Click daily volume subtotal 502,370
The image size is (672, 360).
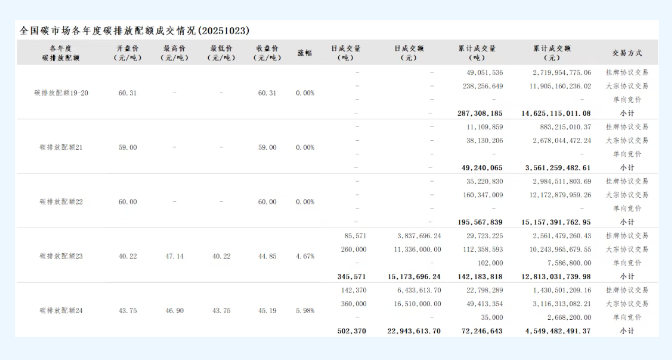click(352, 331)
